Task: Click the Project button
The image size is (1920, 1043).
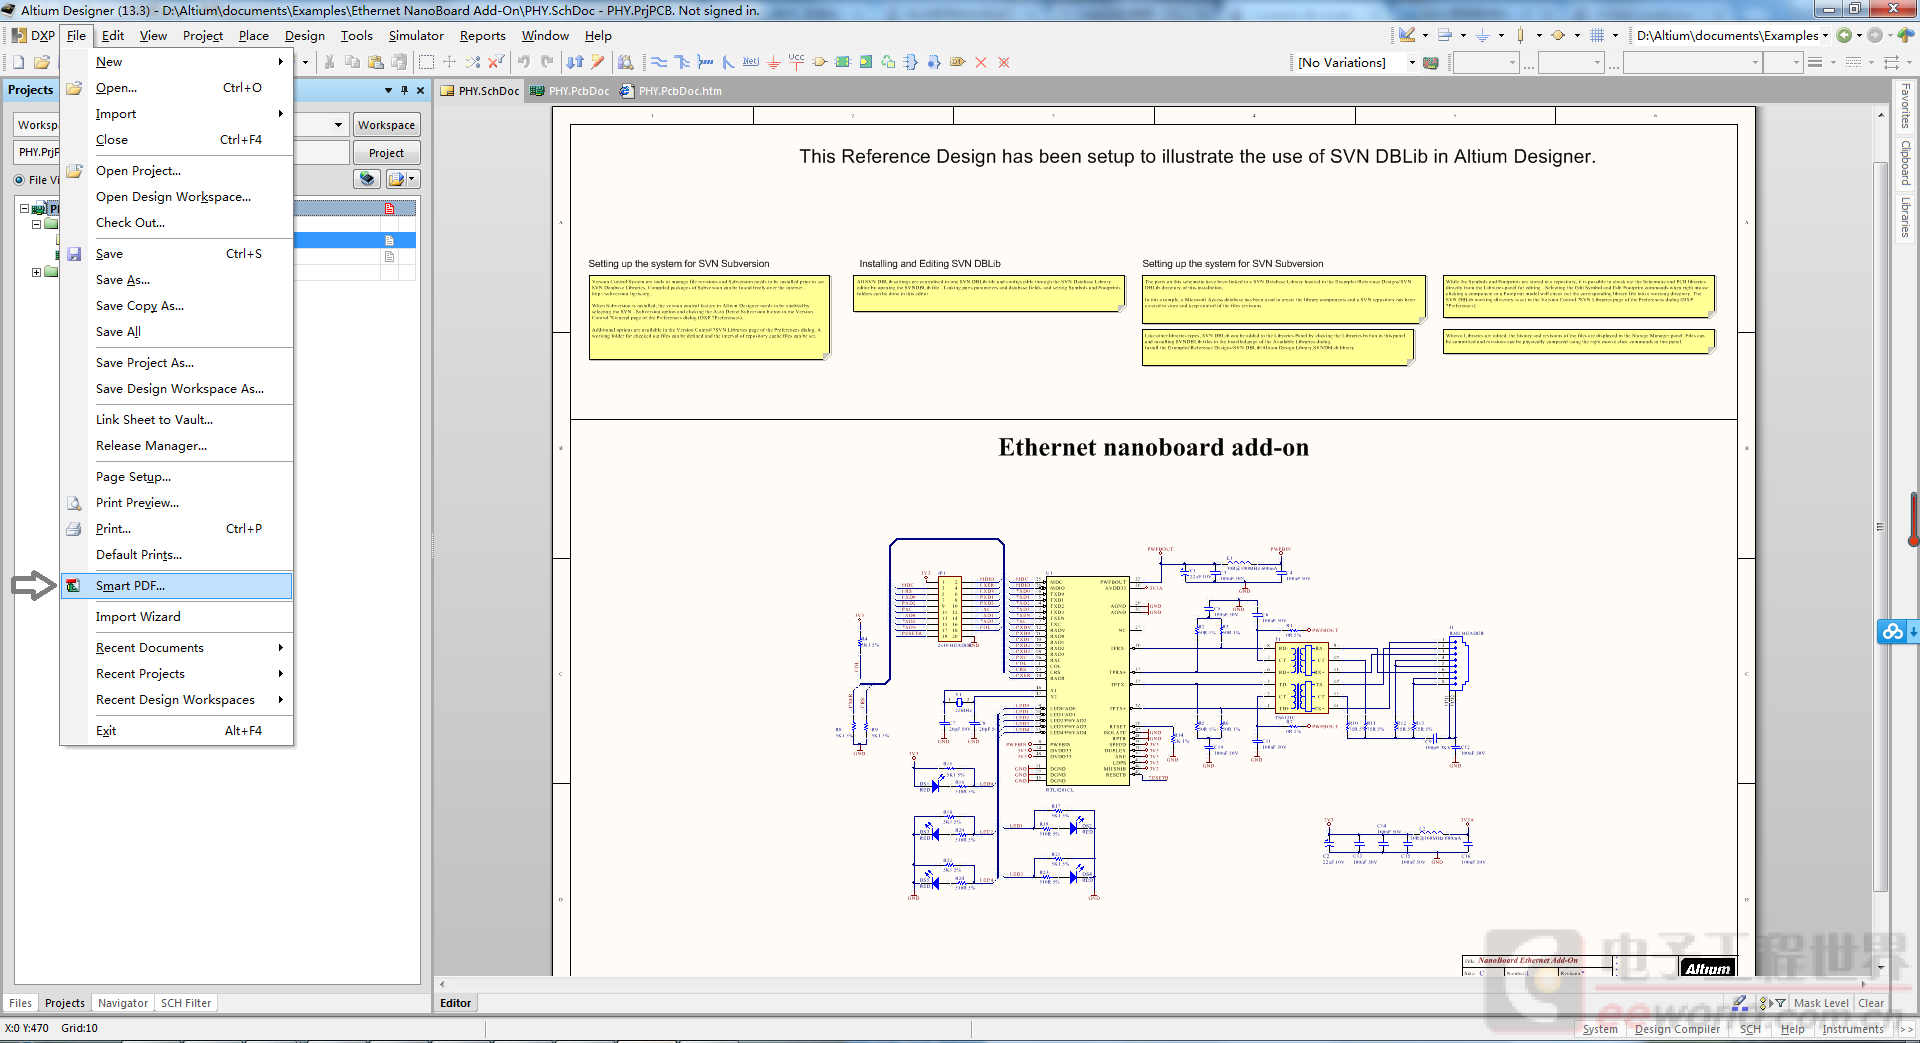Action: [x=386, y=153]
